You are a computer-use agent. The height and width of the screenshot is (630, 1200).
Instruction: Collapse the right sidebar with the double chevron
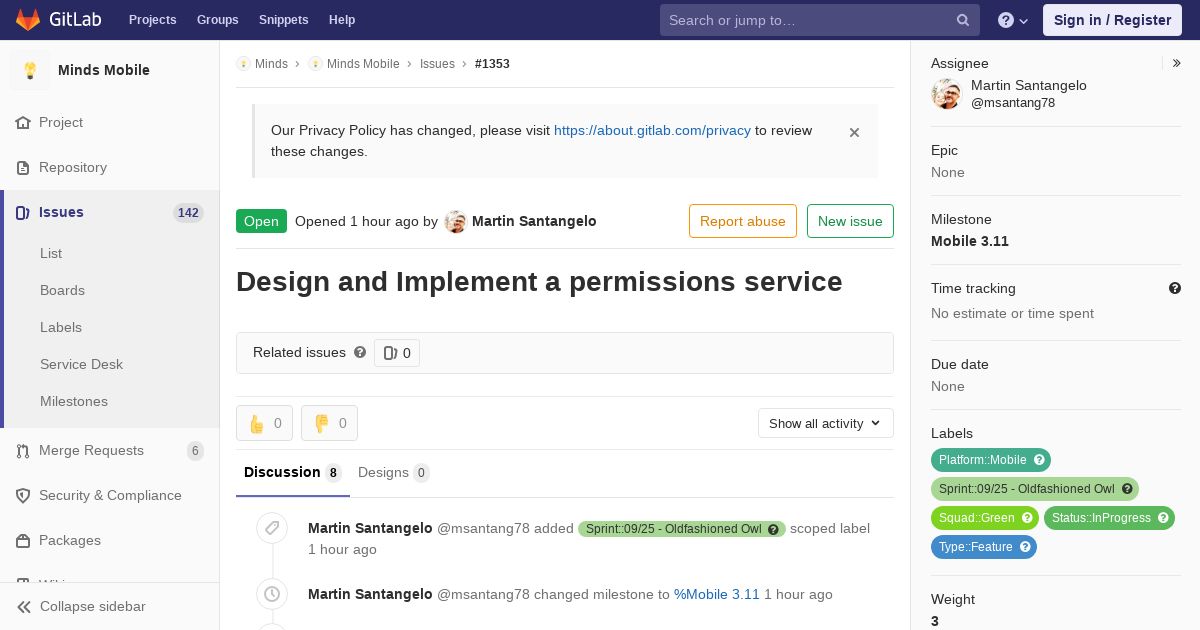1177,63
